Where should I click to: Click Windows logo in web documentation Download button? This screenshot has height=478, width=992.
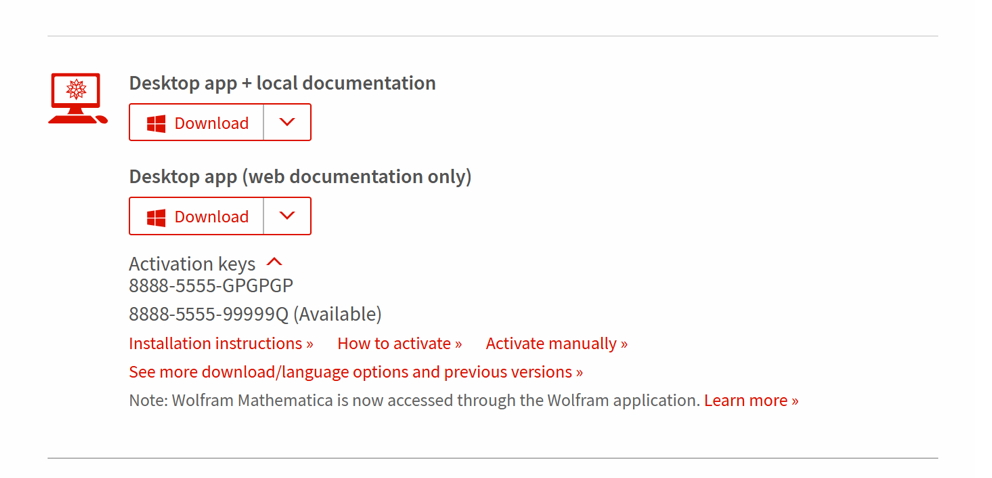[x=156, y=217]
